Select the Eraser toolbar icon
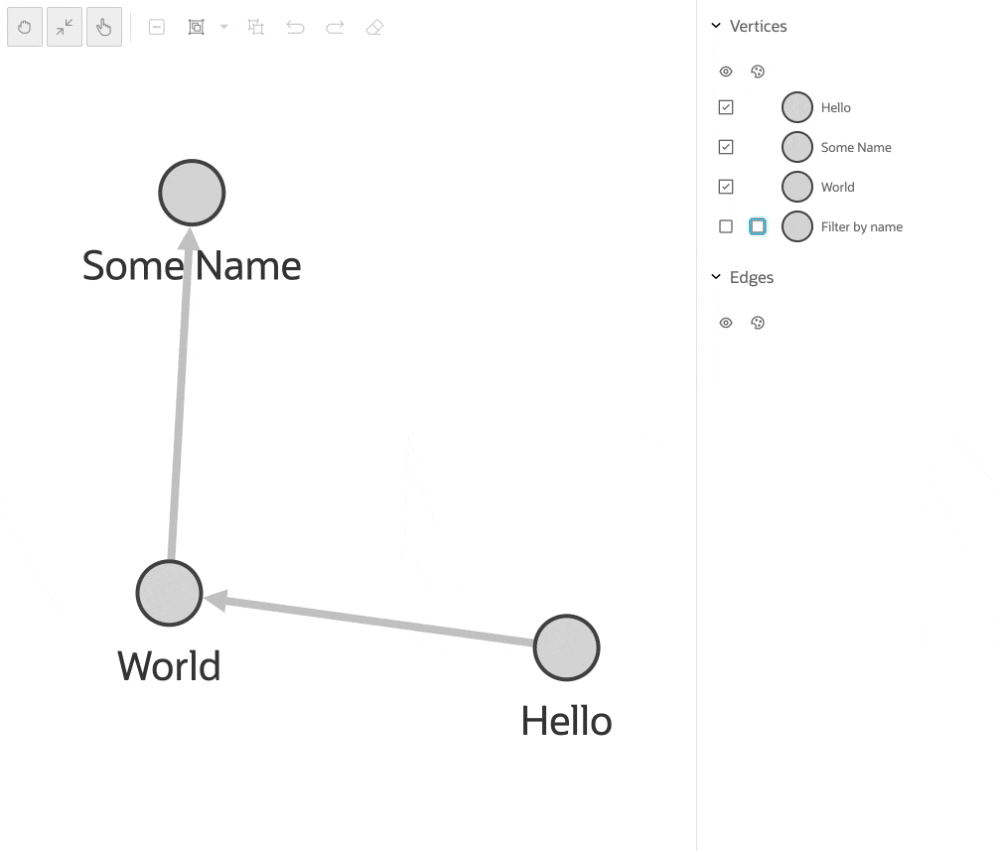The height and width of the screenshot is (851, 1000). 374,27
